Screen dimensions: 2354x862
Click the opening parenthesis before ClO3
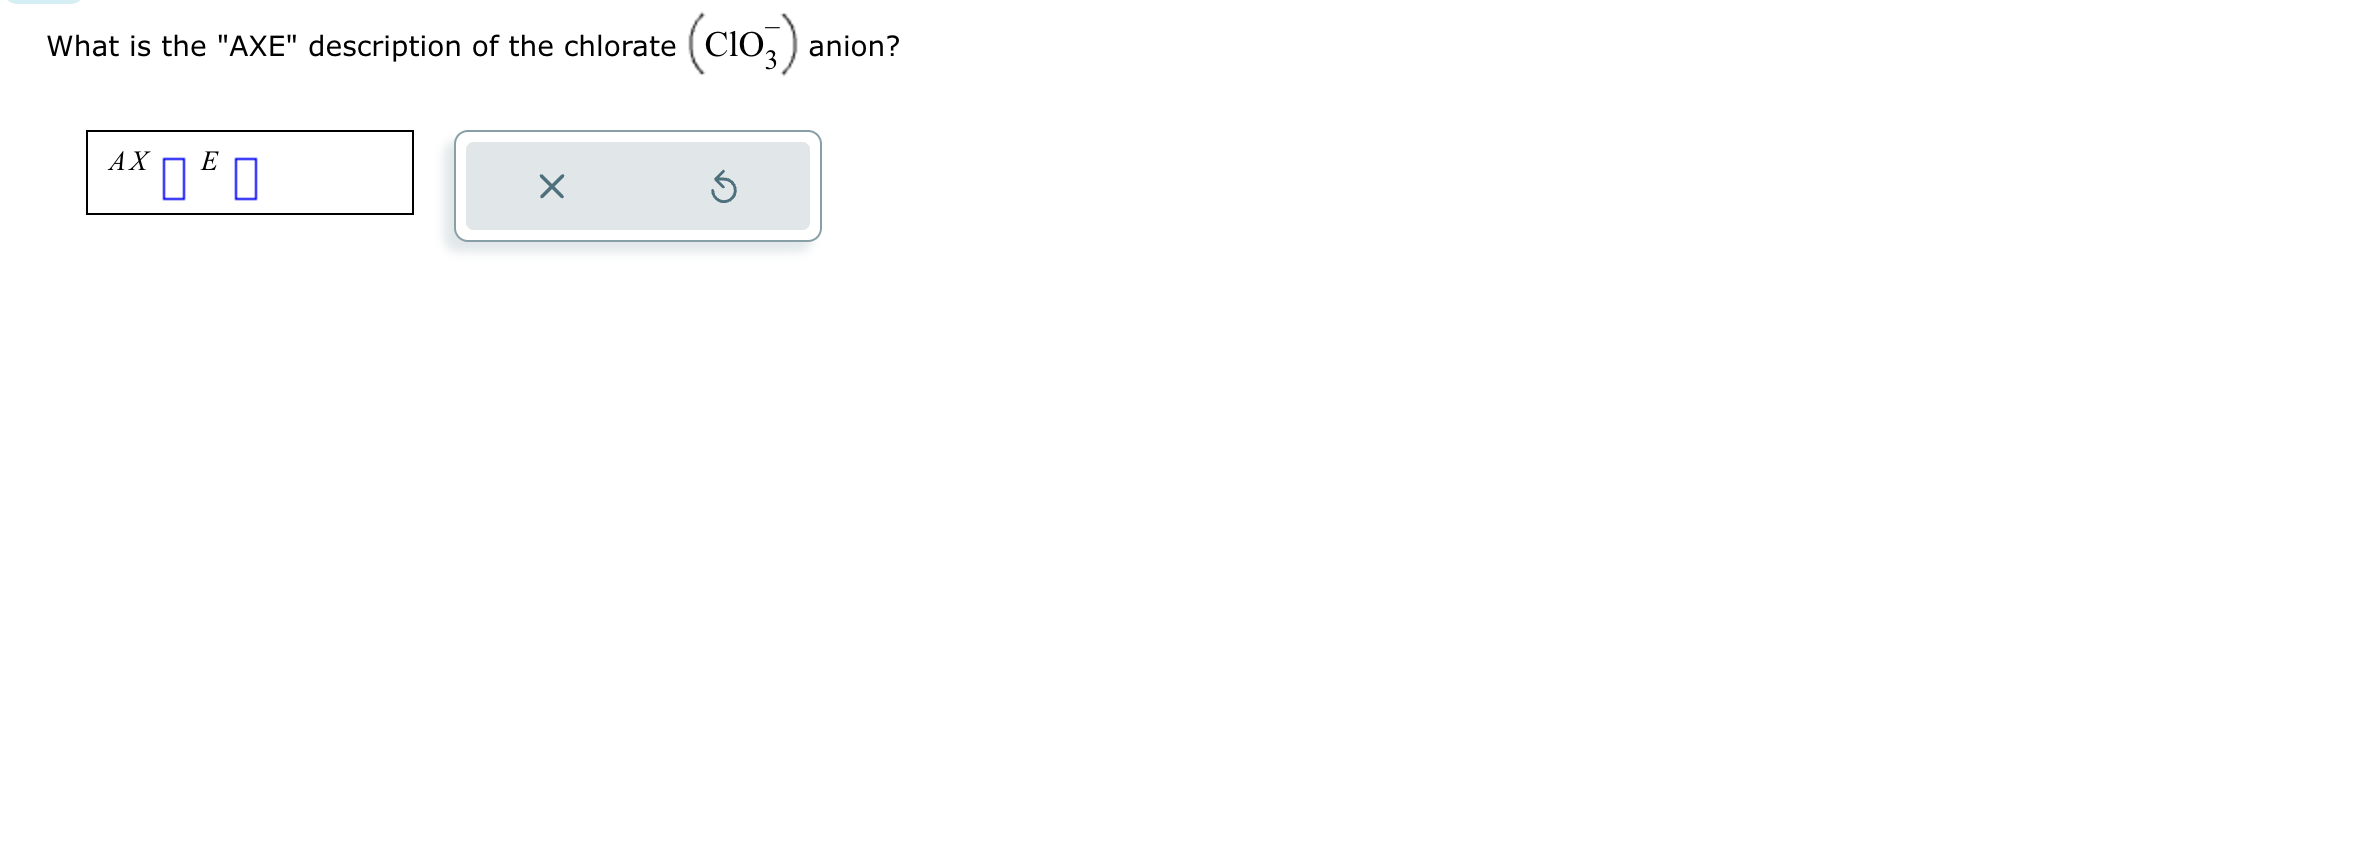[695, 45]
